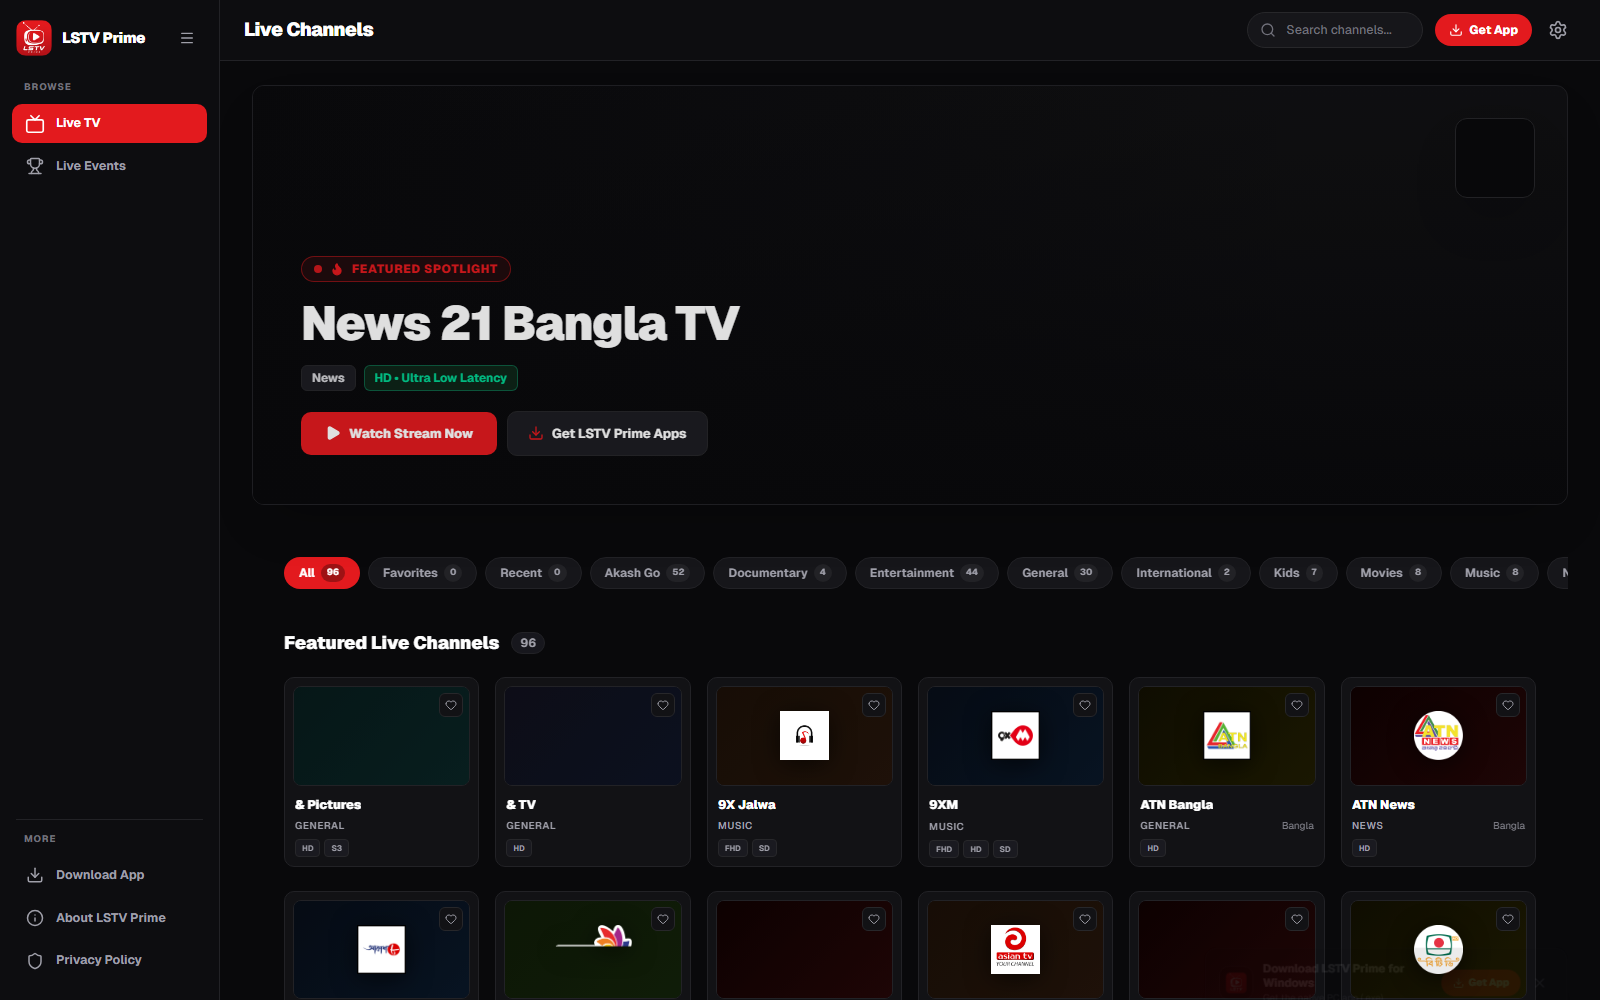Toggle heart on the asian tv card
This screenshot has height=1000, width=1600.
[x=1085, y=919]
